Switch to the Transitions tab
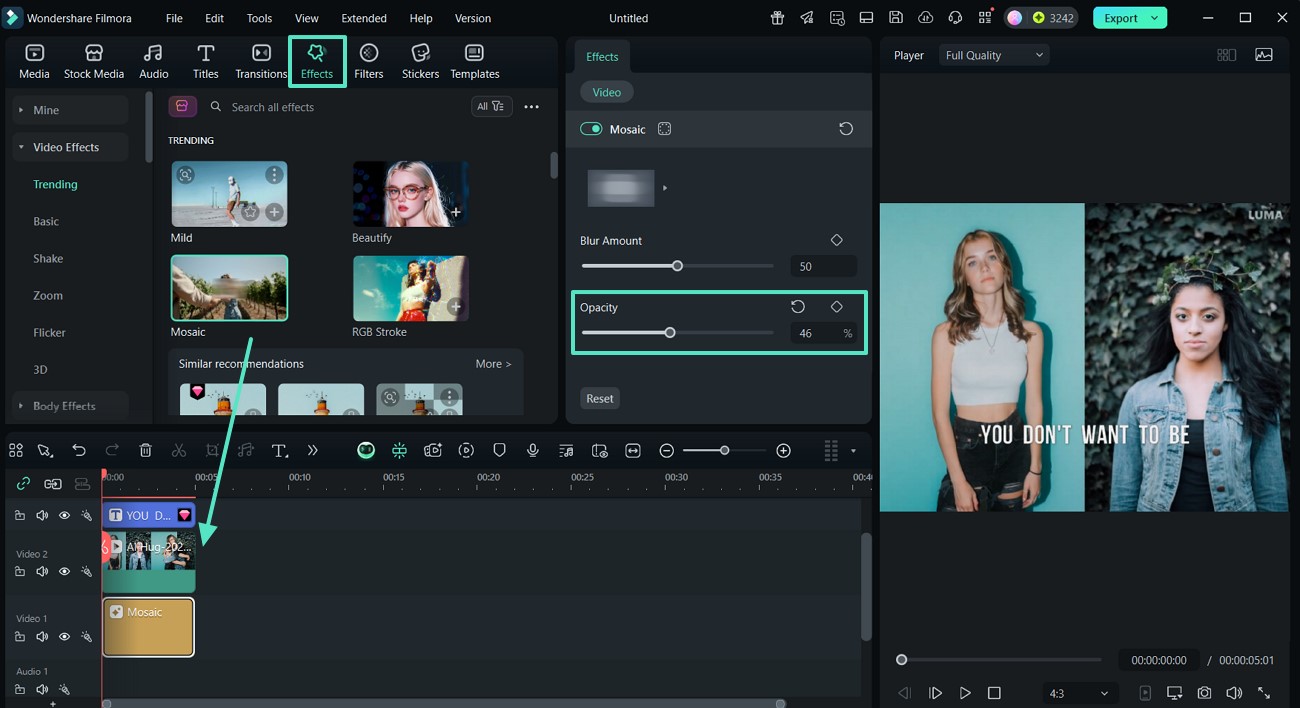Image resolution: width=1300 pixels, height=708 pixels. point(261,62)
